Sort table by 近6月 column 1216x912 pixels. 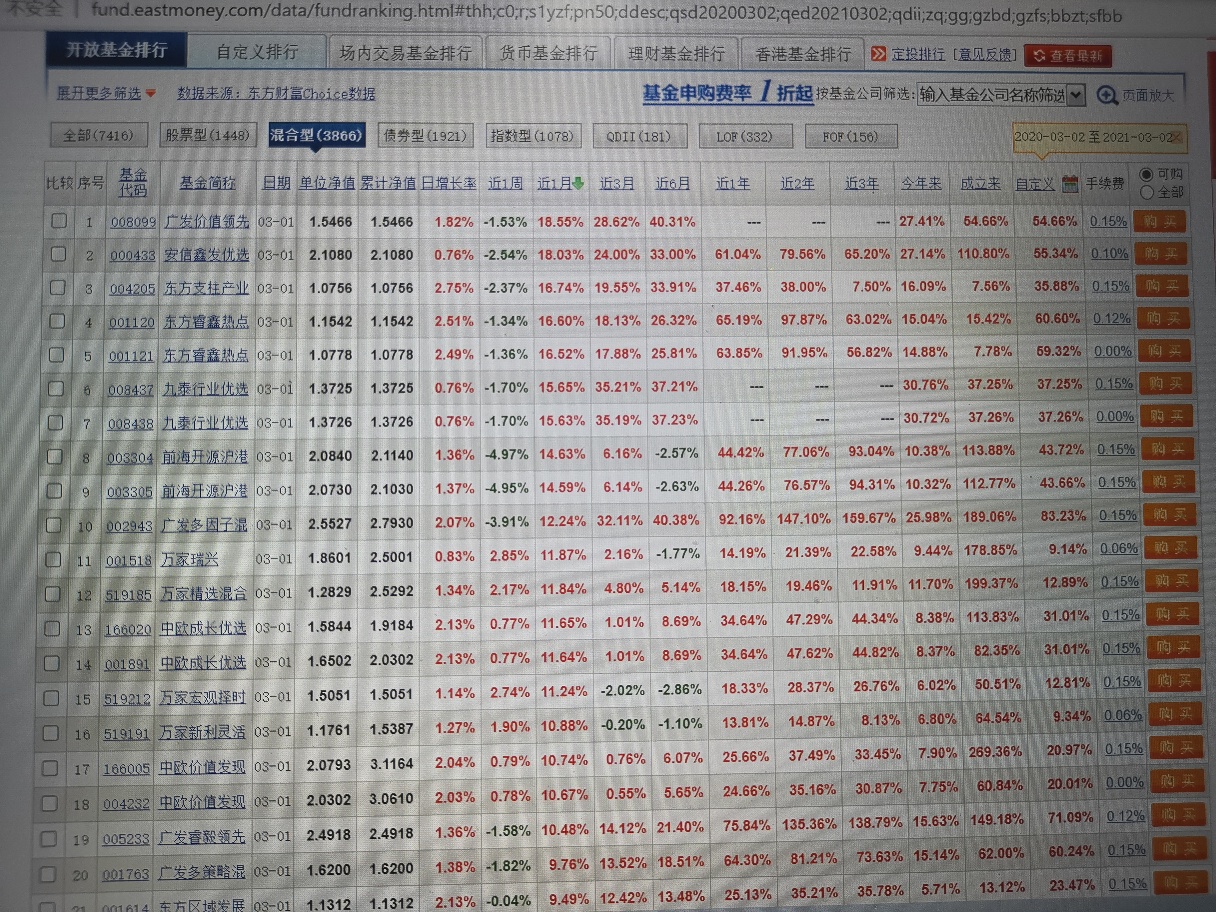[x=673, y=184]
